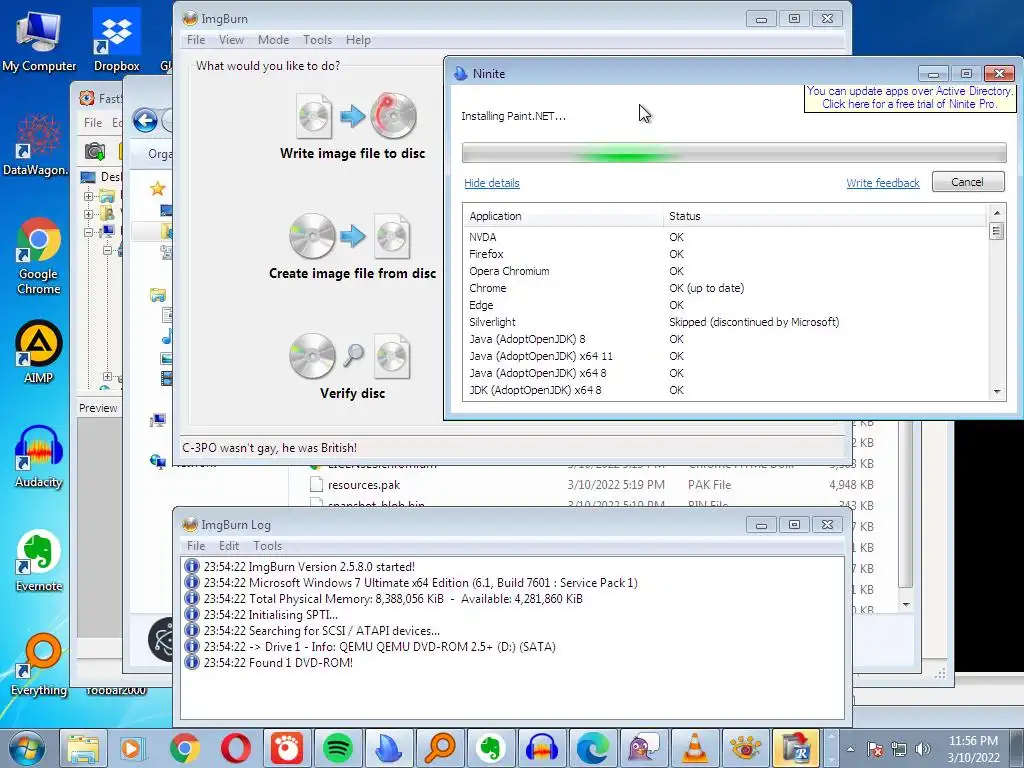Select the resources.pak file in Explorer
The image size is (1024, 768).
pos(364,485)
